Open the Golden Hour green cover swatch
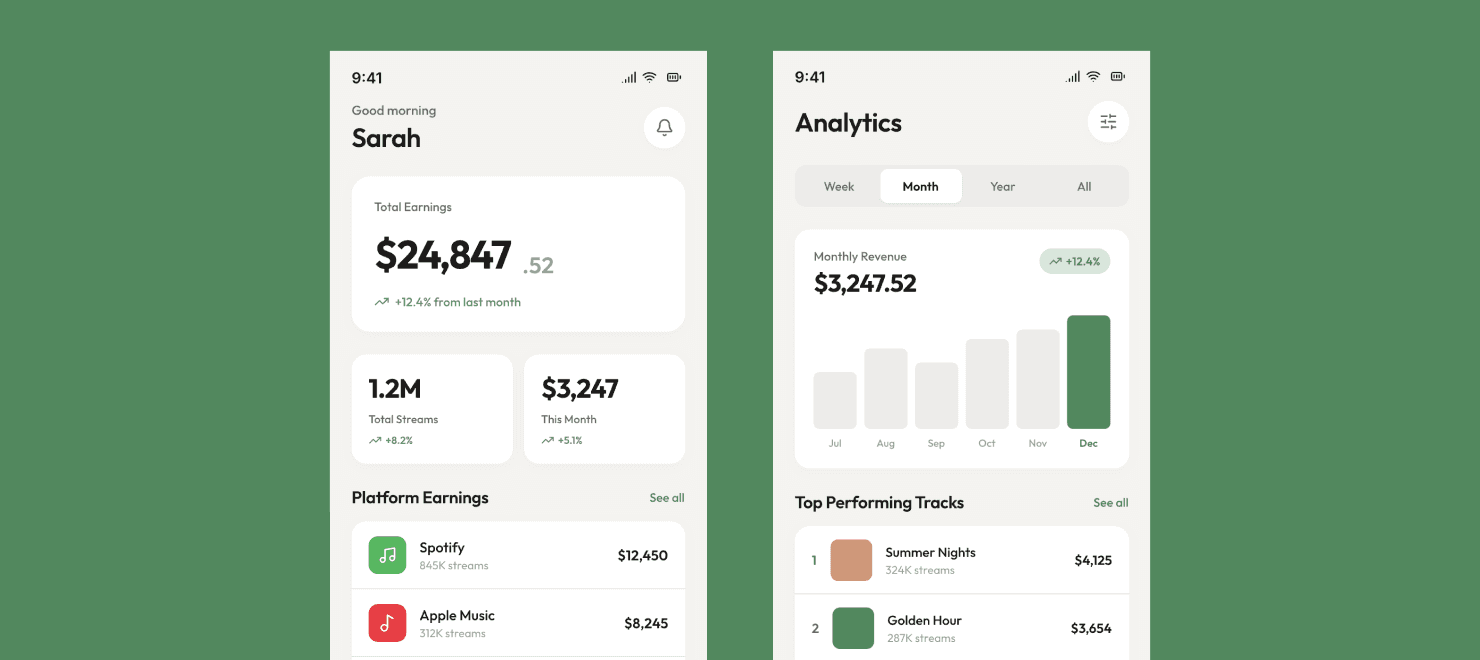This screenshot has height=660, width=1480. pos(853,628)
